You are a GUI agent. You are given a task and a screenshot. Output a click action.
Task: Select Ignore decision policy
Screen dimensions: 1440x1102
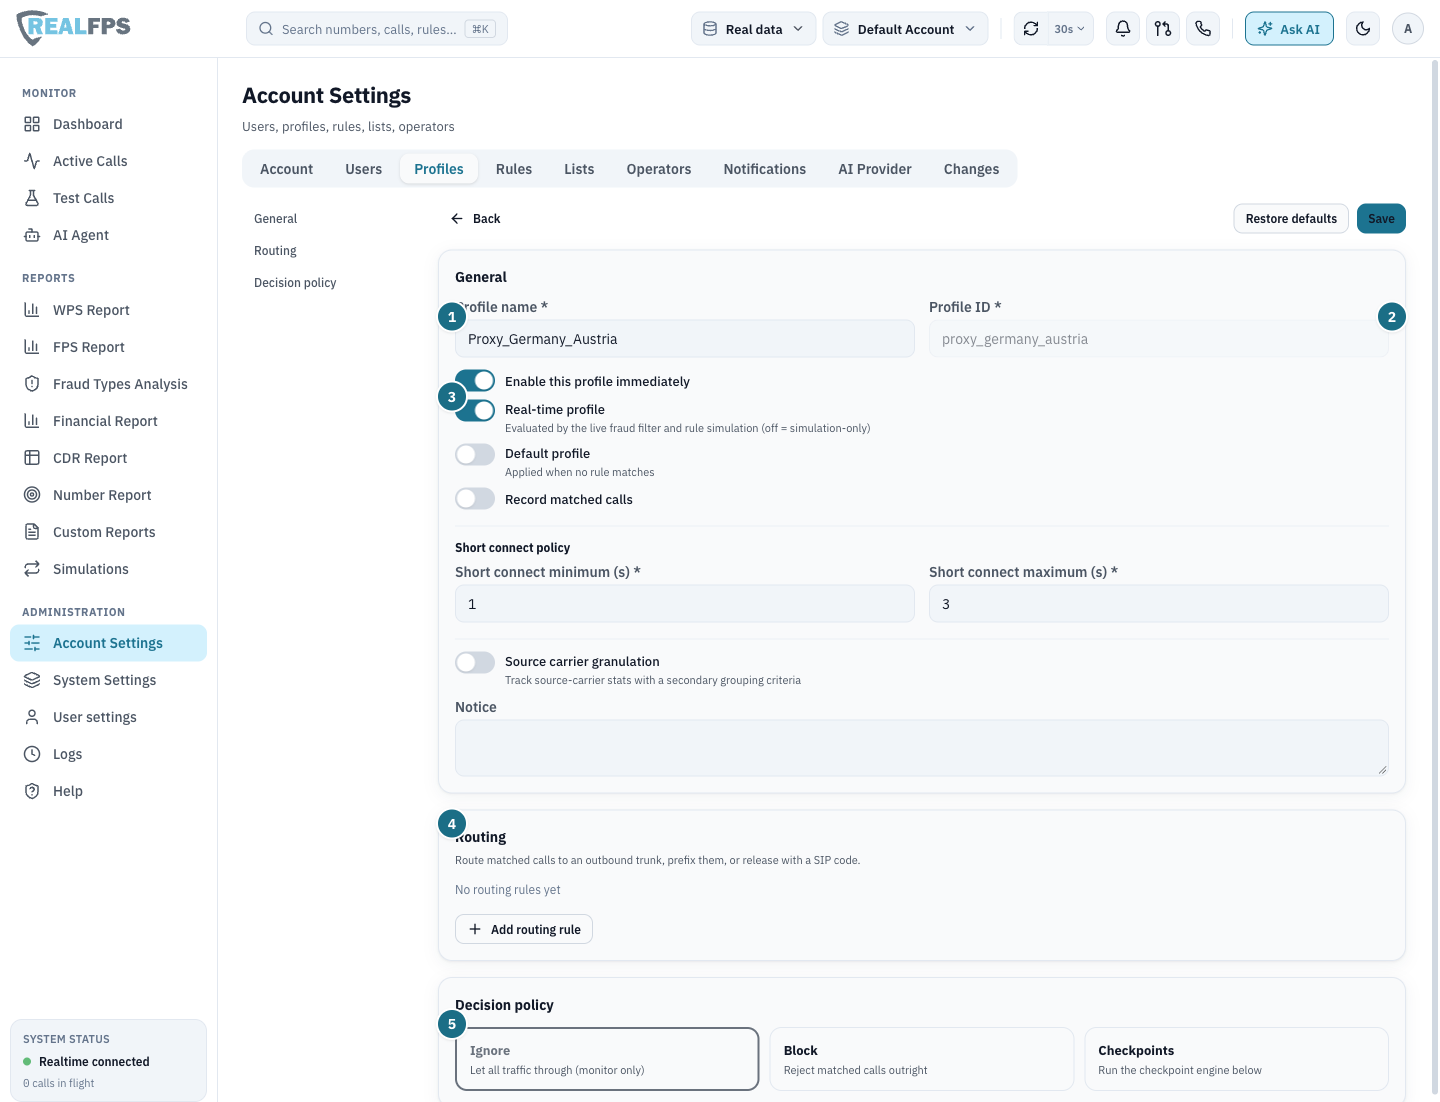607,1059
